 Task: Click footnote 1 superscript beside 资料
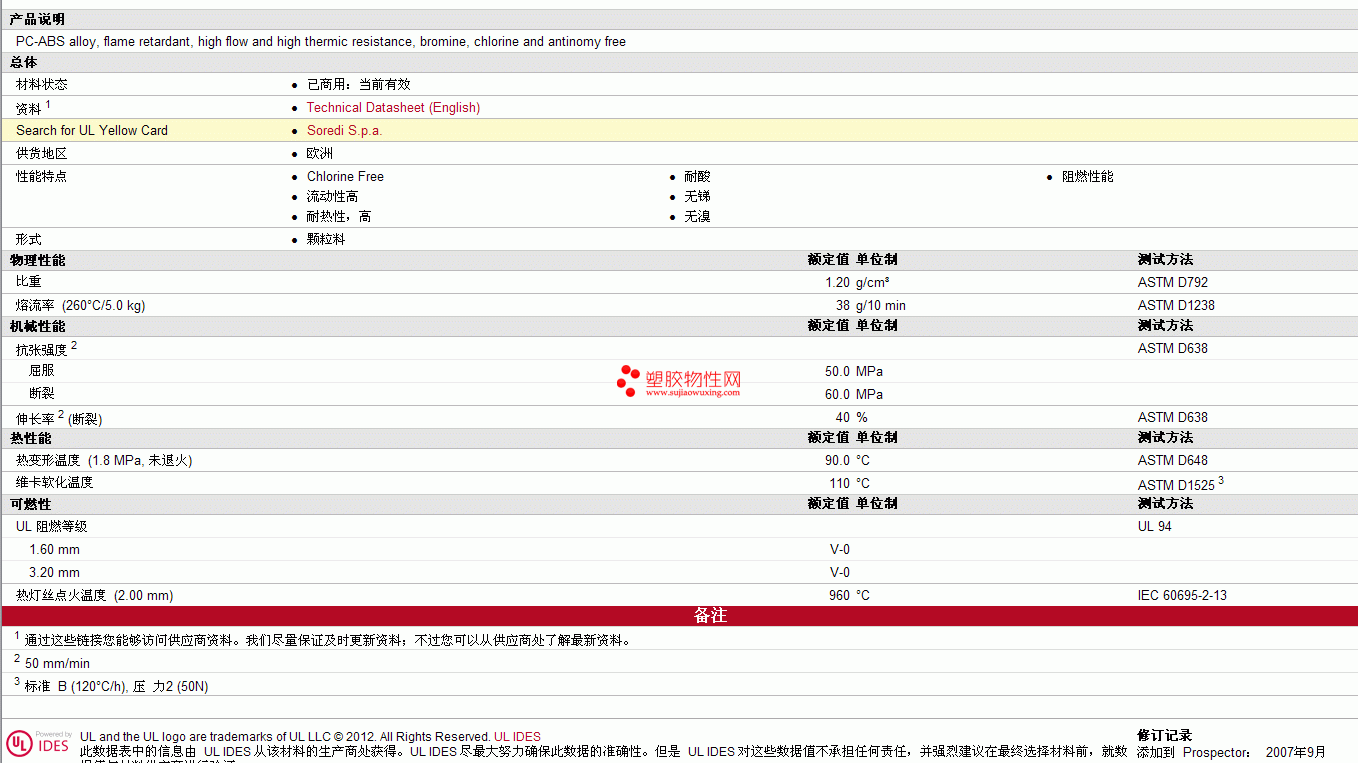[48, 104]
